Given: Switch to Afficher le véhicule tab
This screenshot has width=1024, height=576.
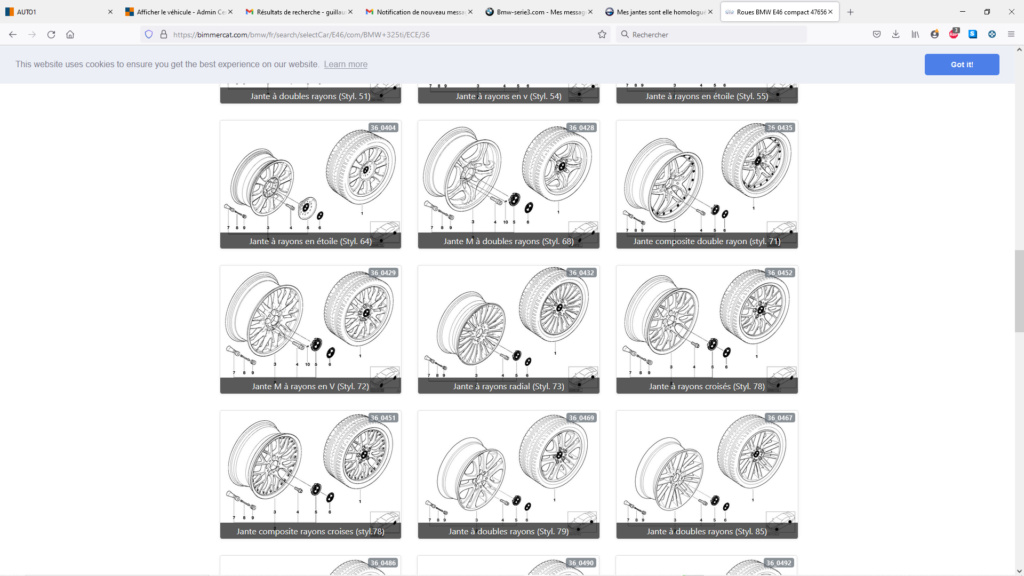Looking at the screenshot, I should click(x=179, y=12).
